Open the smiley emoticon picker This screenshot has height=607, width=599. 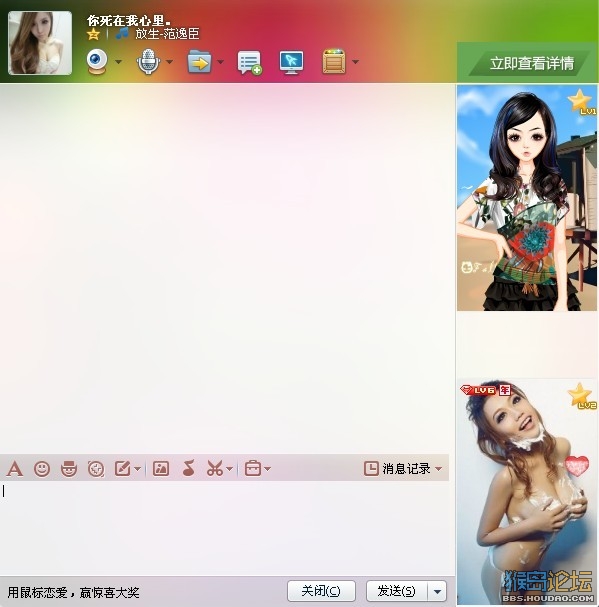pyautogui.click(x=42, y=469)
